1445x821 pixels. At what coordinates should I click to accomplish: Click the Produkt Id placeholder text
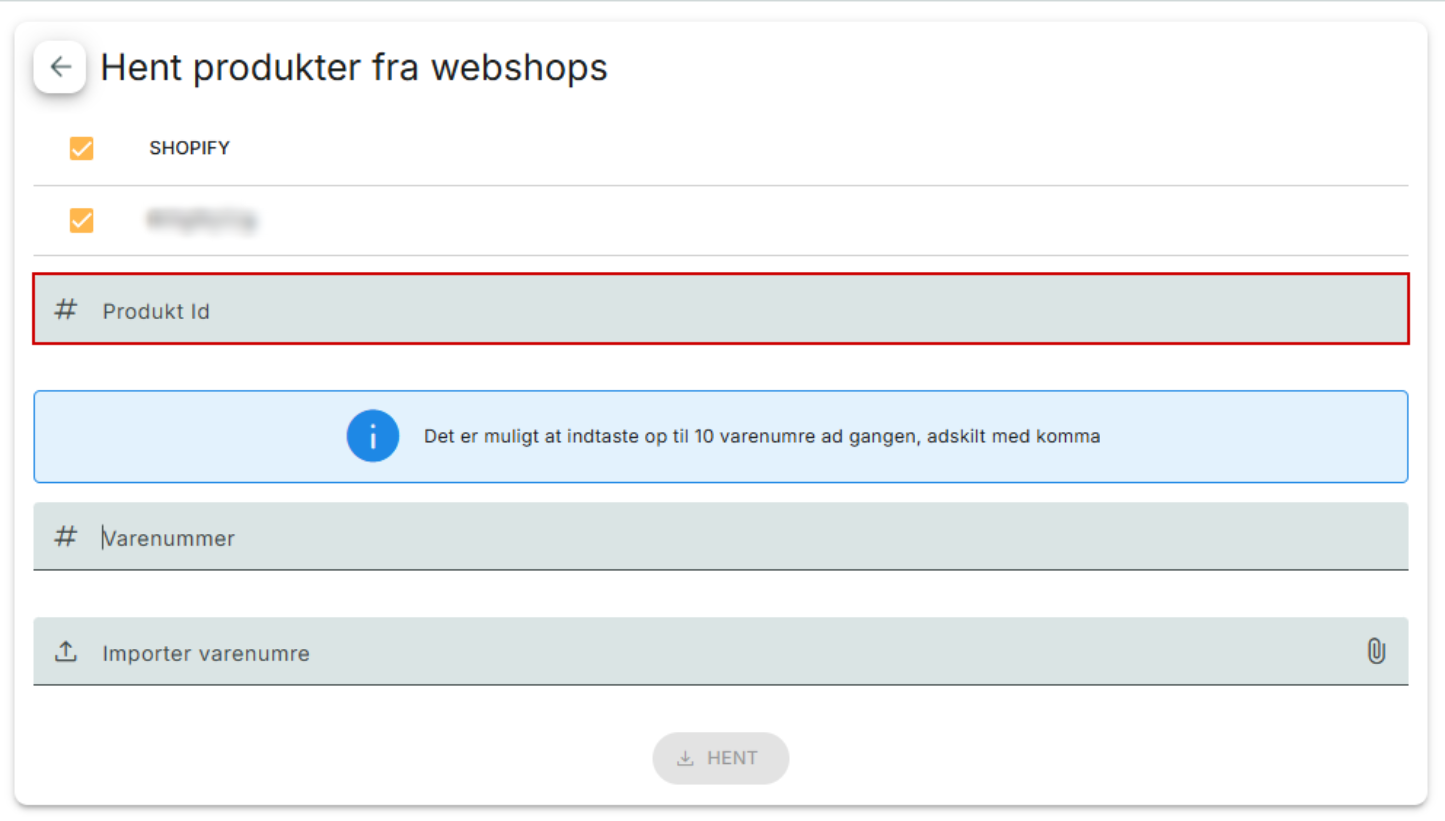coord(156,311)
